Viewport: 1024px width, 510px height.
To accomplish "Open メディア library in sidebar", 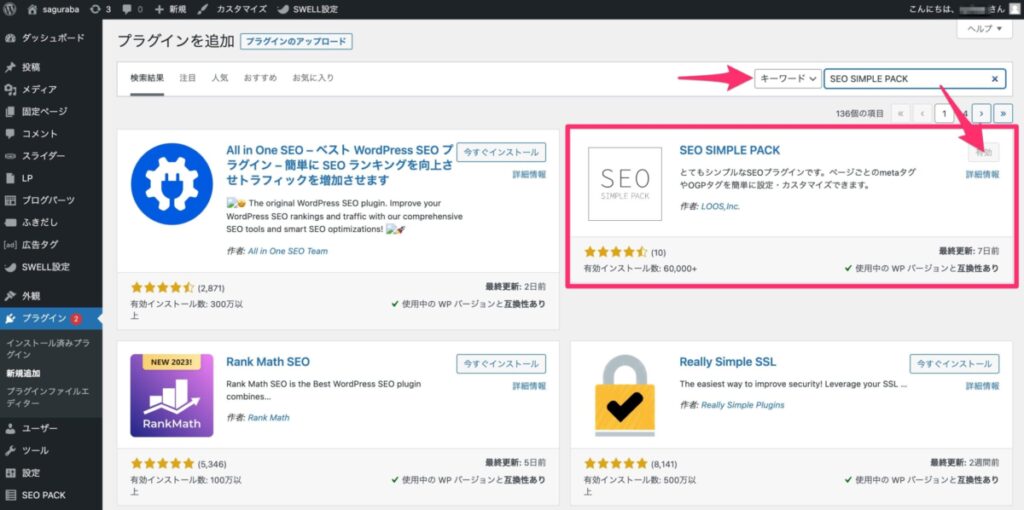I will point(51,89).
